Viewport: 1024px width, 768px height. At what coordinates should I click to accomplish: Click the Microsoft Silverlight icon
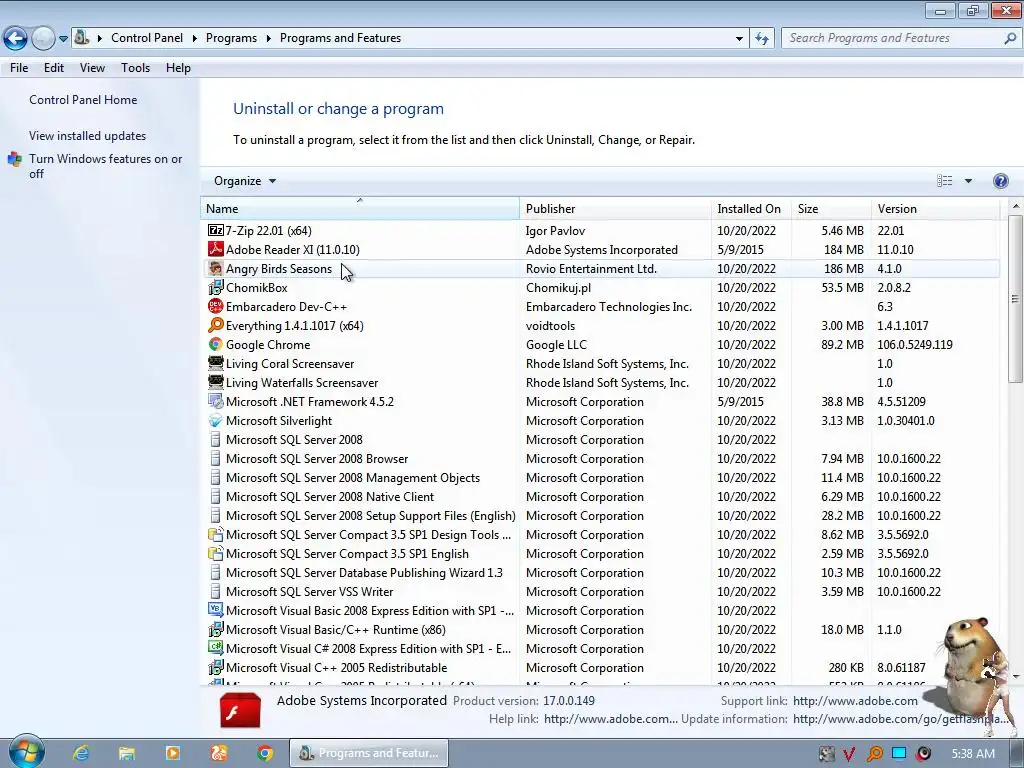click(216, 421)
